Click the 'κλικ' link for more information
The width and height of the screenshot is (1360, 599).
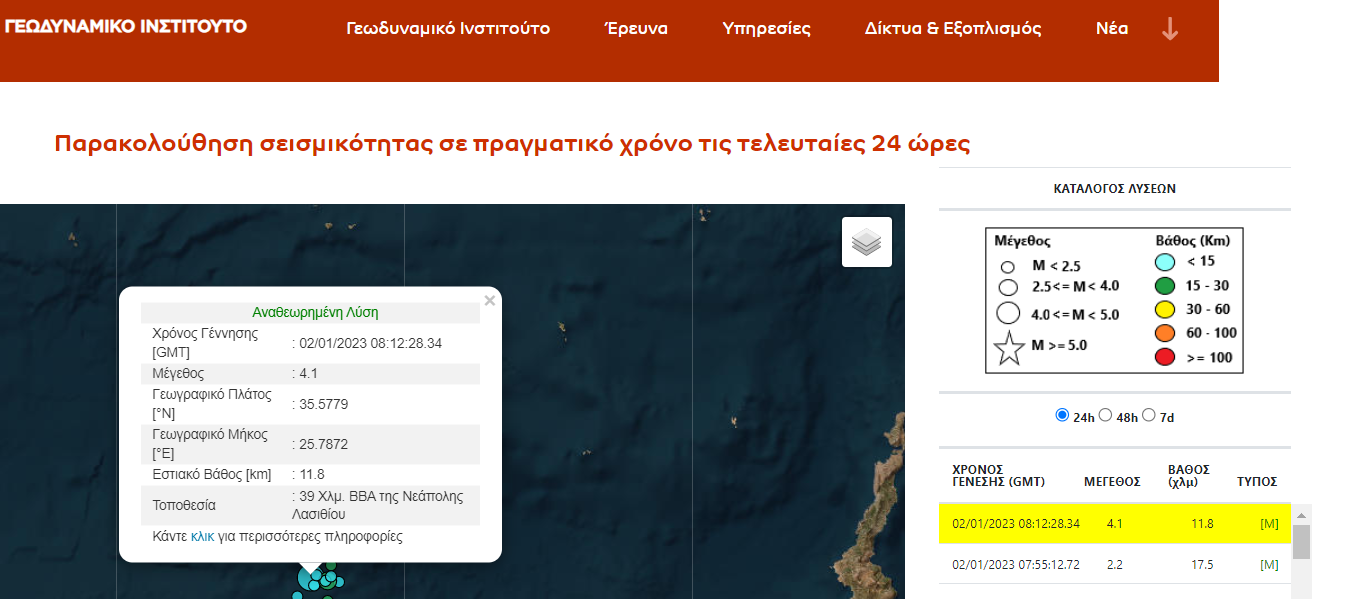[x=203, y=536]
